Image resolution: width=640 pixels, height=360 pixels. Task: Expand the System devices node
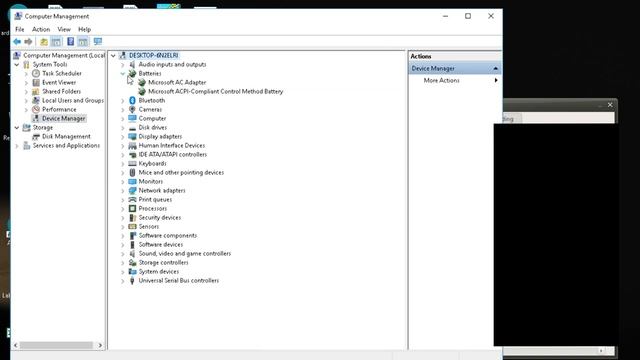pyautogui.click(x=122, y=272)
